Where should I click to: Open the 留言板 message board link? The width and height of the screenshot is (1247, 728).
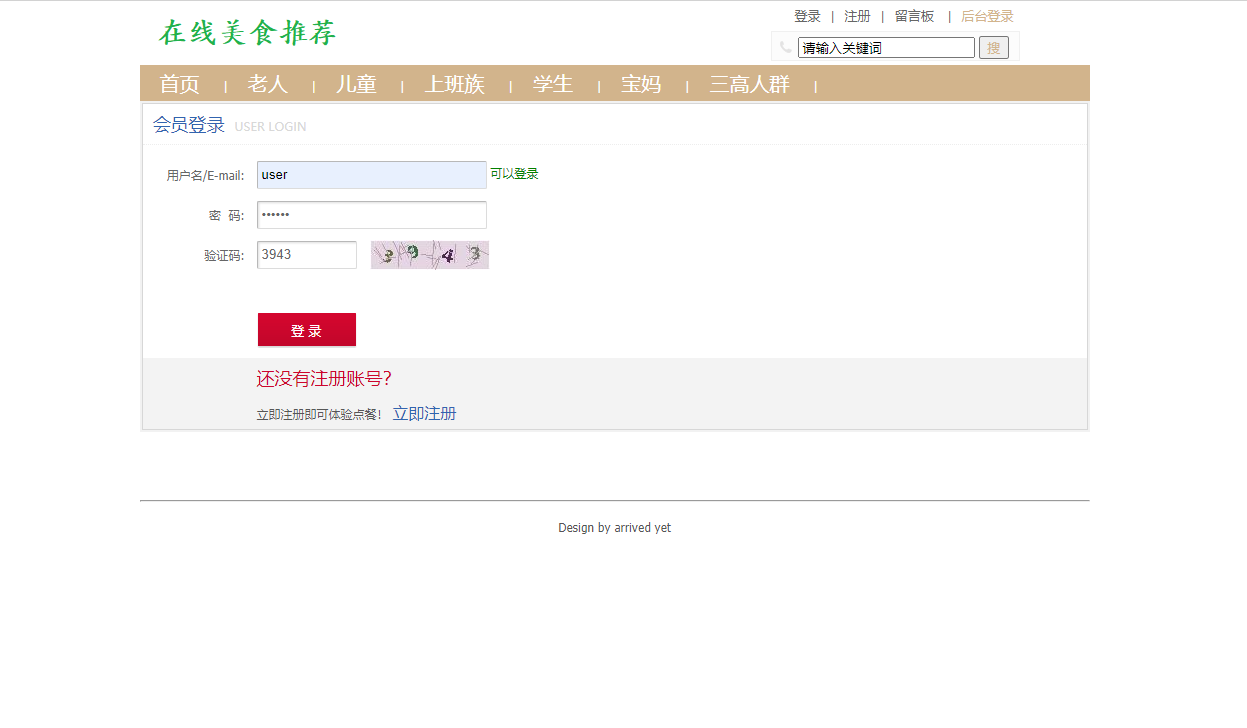pos(912,15)
